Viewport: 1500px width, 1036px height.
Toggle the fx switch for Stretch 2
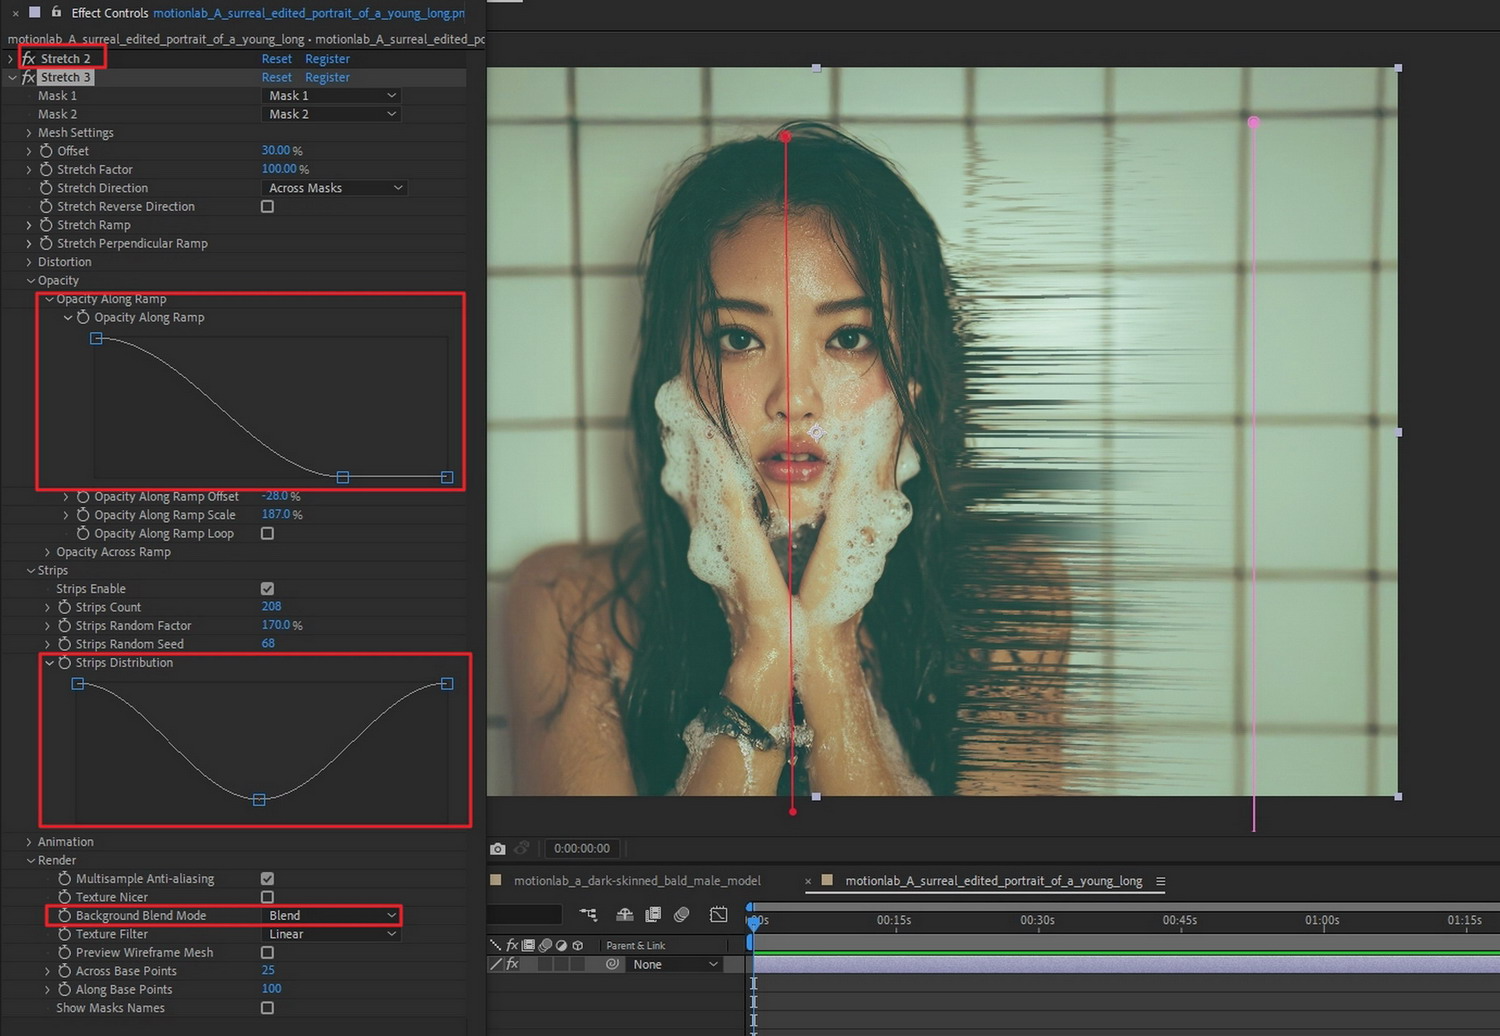[28, 59]
